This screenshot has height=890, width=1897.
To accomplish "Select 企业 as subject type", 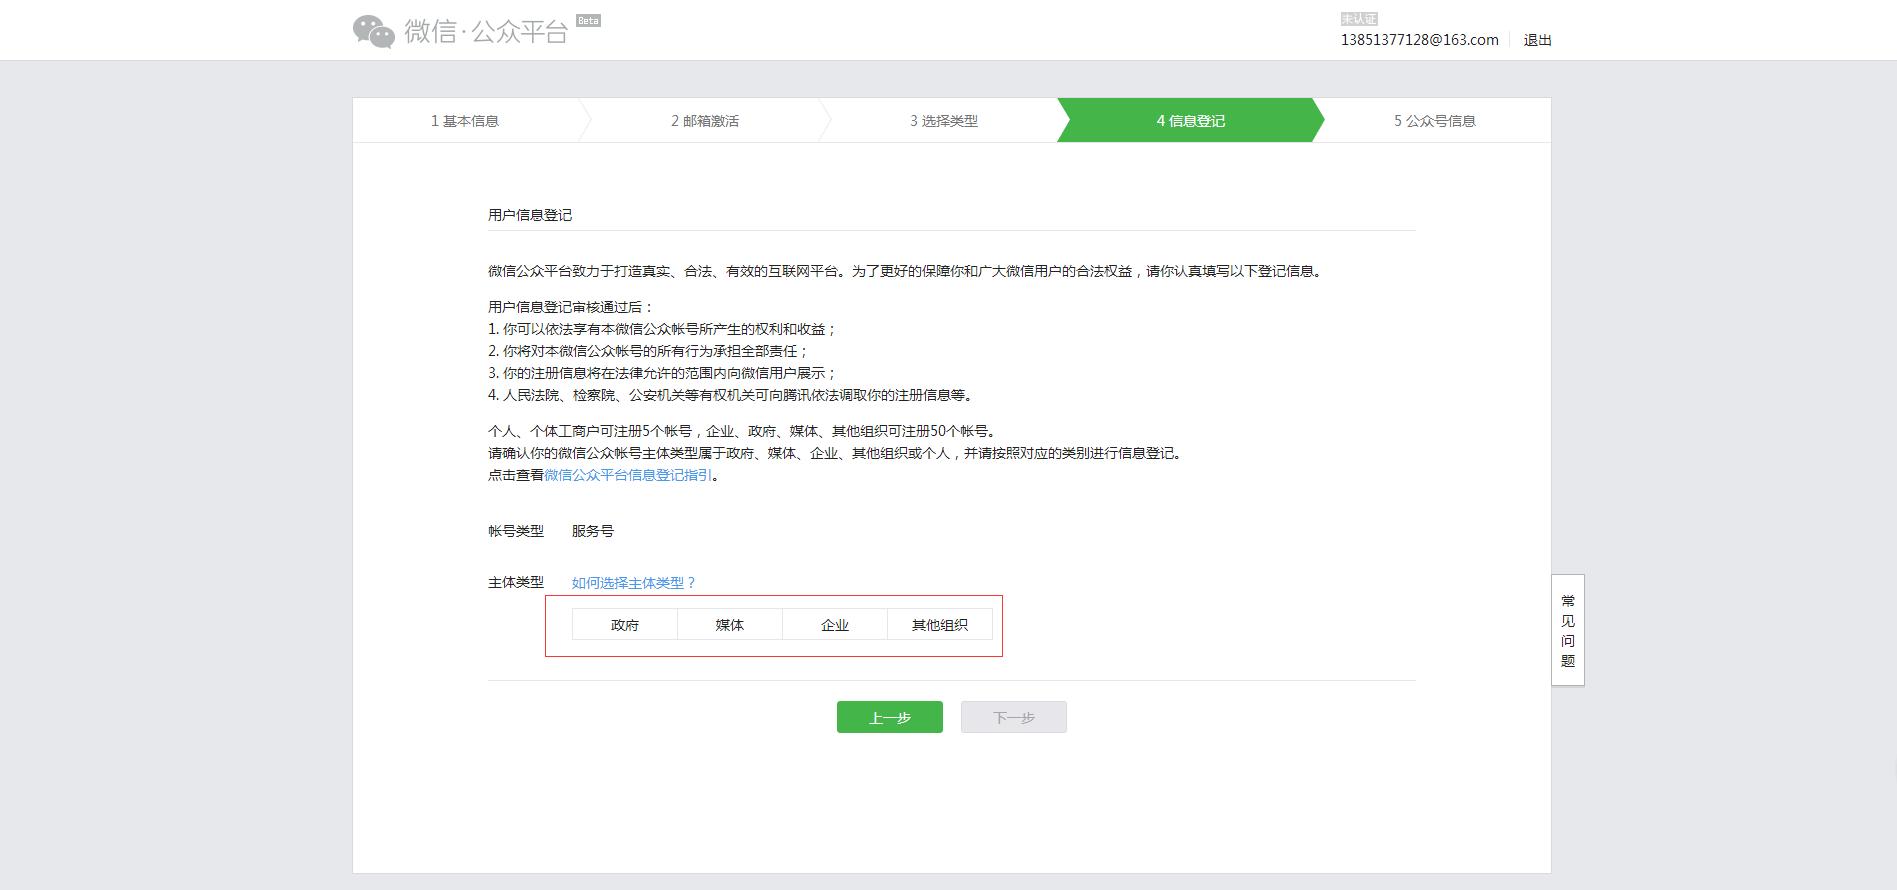I will 835,625.
